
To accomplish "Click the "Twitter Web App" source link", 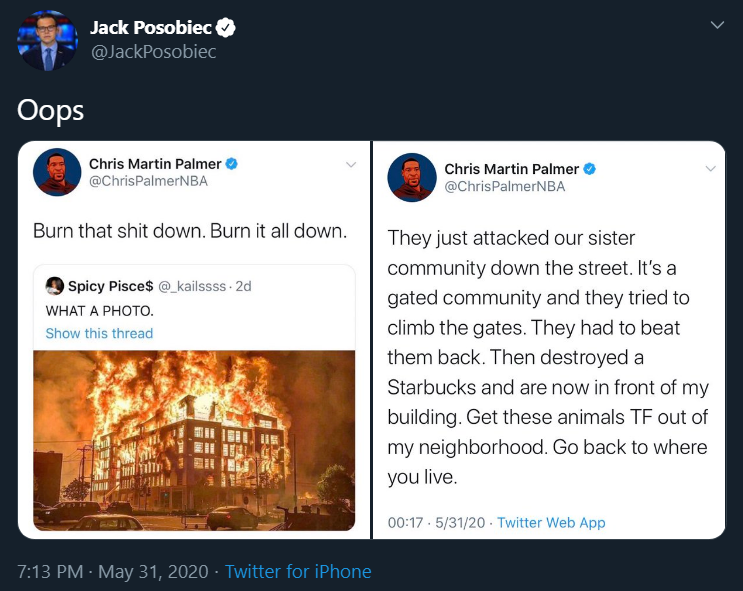I will [x=551, y=522].
